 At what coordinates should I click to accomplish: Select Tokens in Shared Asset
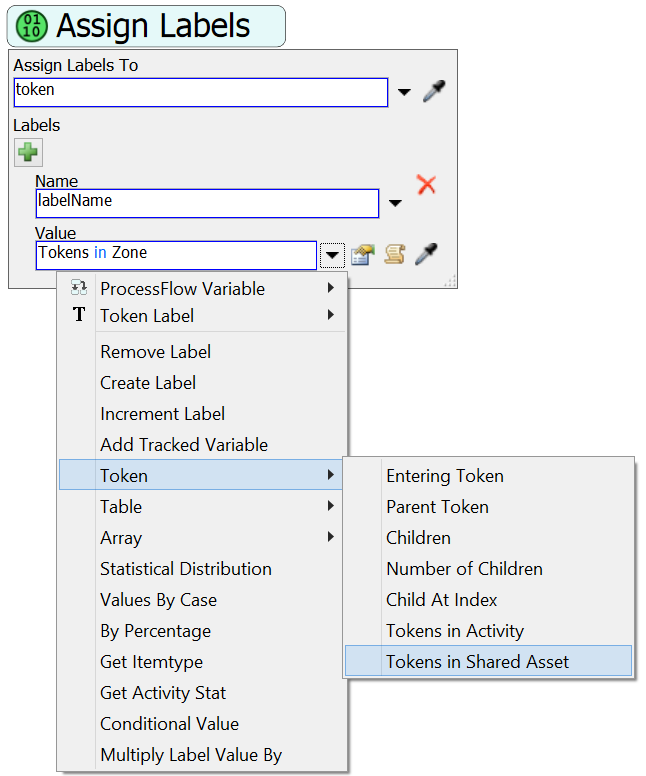pos(477,661)
